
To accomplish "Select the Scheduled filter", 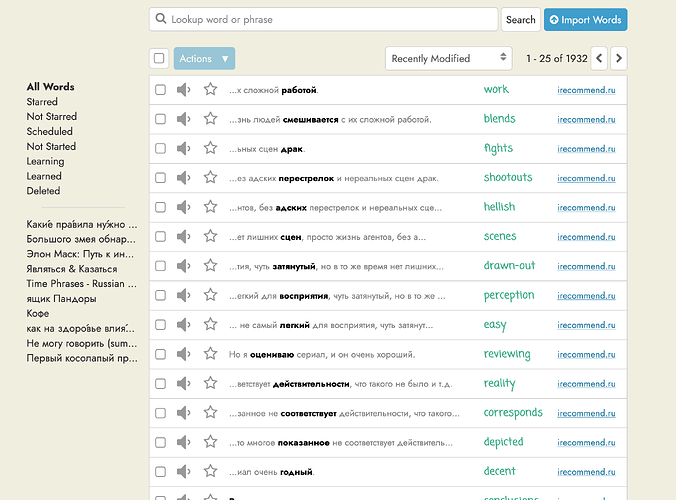I will (x=50, y=131).
